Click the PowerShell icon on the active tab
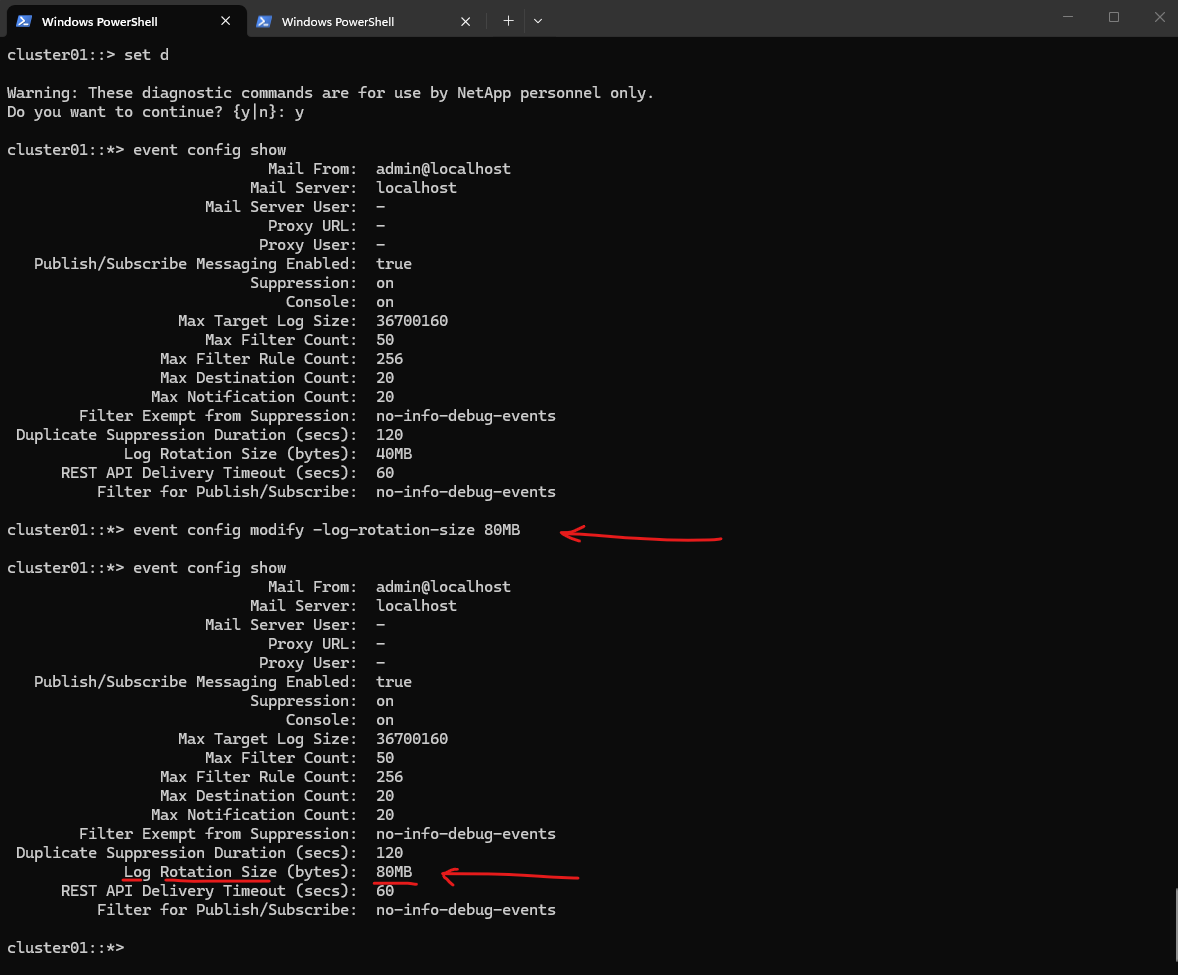This screenshot has width=1178, height=975. pyautogui.click(x=24, y=21)
